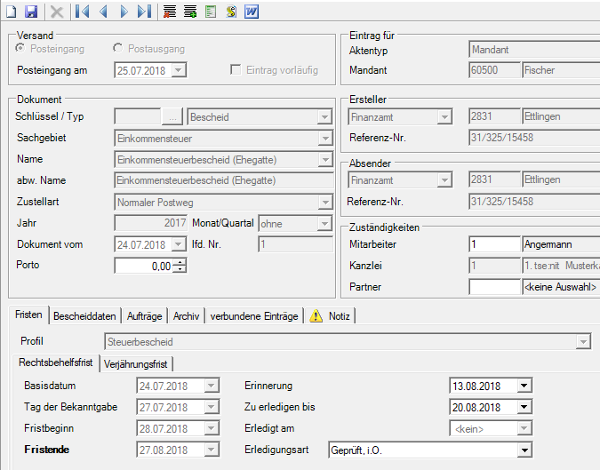Open the Bescheiddaten tab
The image size is (600, 470).
(x=85, y=316)
